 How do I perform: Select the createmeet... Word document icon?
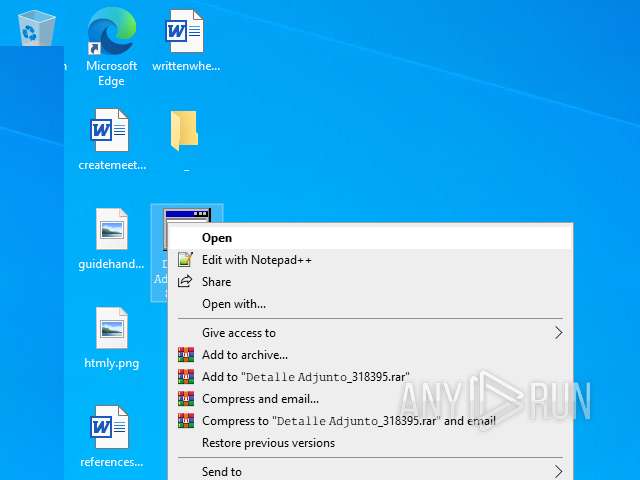coord(109,130)
